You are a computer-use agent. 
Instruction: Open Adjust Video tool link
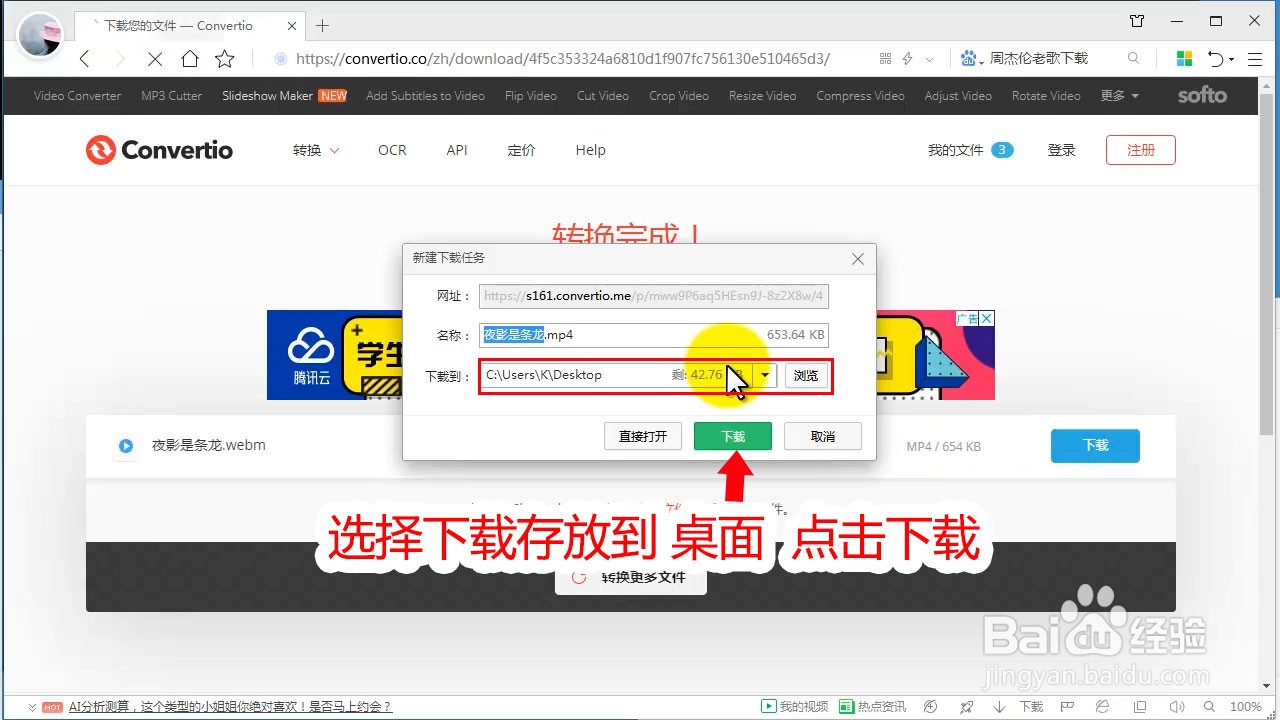tap(958, 96)
